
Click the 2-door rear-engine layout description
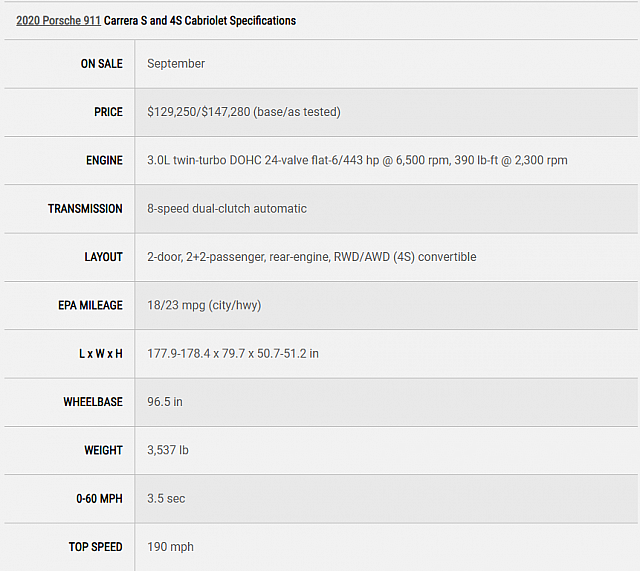coord(312,257)
